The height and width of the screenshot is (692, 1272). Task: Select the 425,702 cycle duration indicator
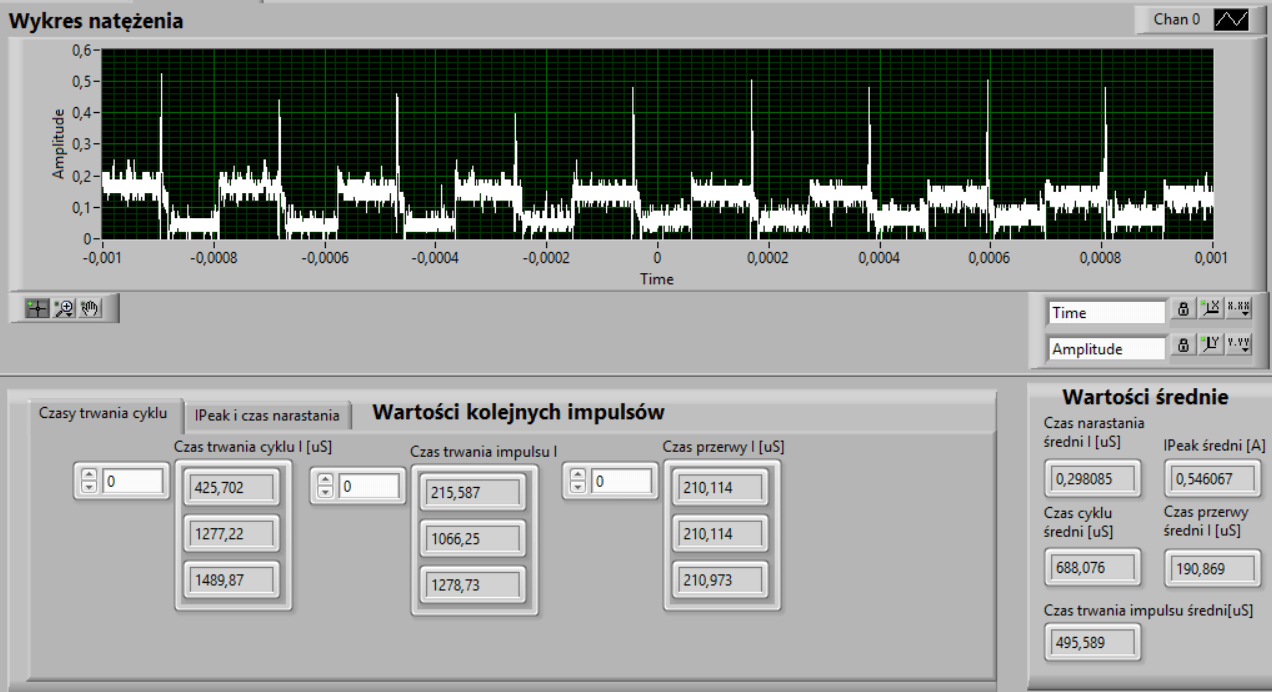(234, 489)
